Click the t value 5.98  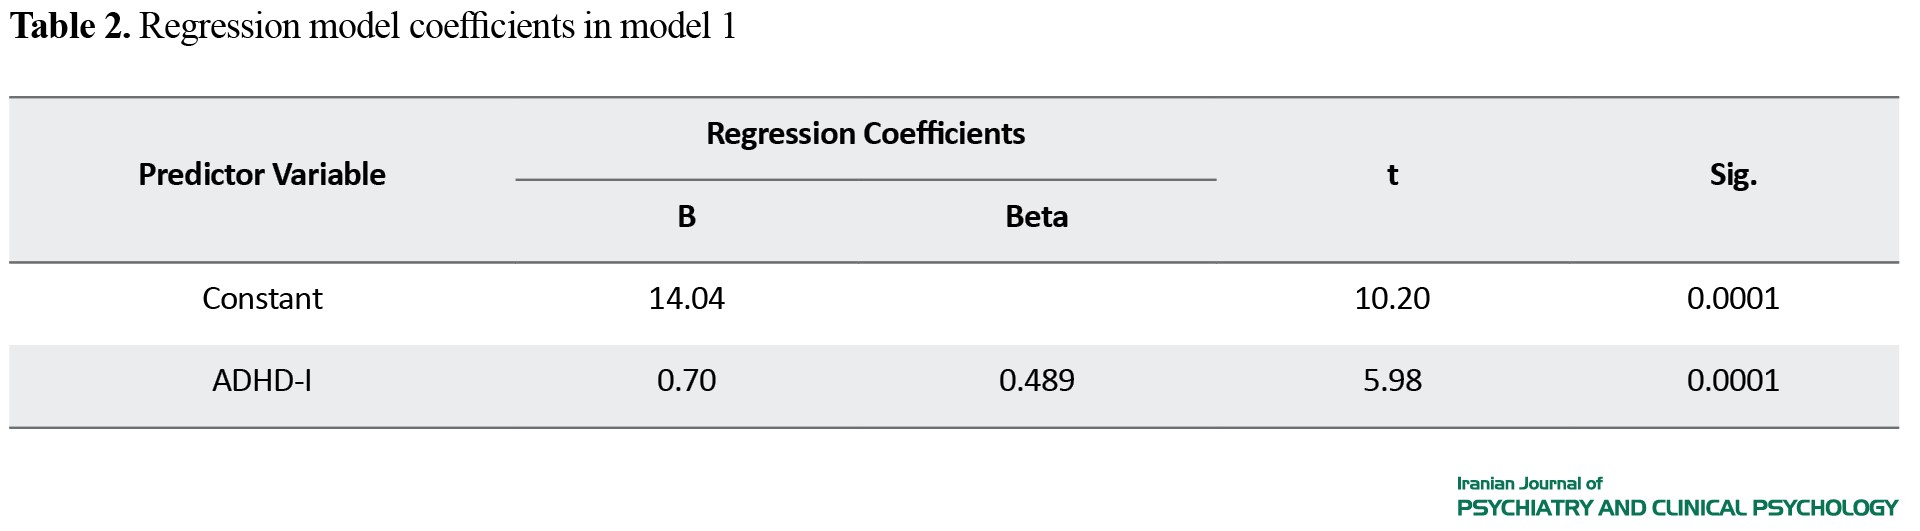click(x=1392, y=381)
